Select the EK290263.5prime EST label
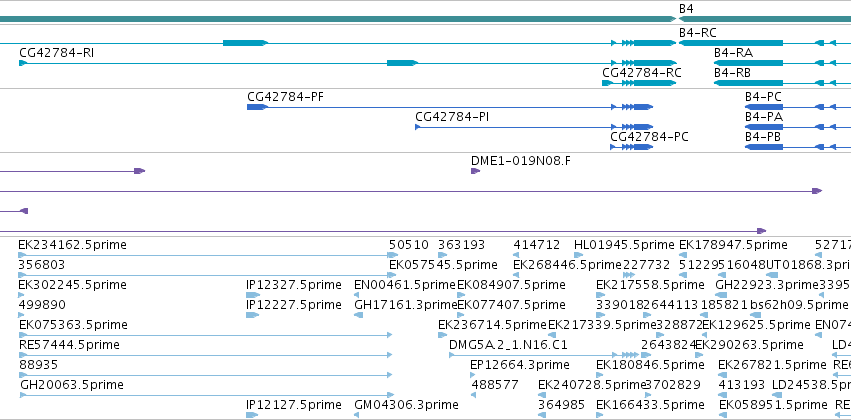This screenshot has width=851, height=420. point(749,345)
